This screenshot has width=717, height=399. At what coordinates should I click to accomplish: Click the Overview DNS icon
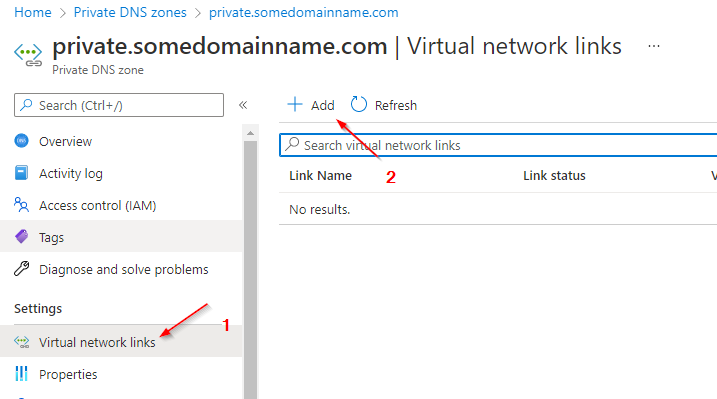pyautogui.click(x=21, y=141)
